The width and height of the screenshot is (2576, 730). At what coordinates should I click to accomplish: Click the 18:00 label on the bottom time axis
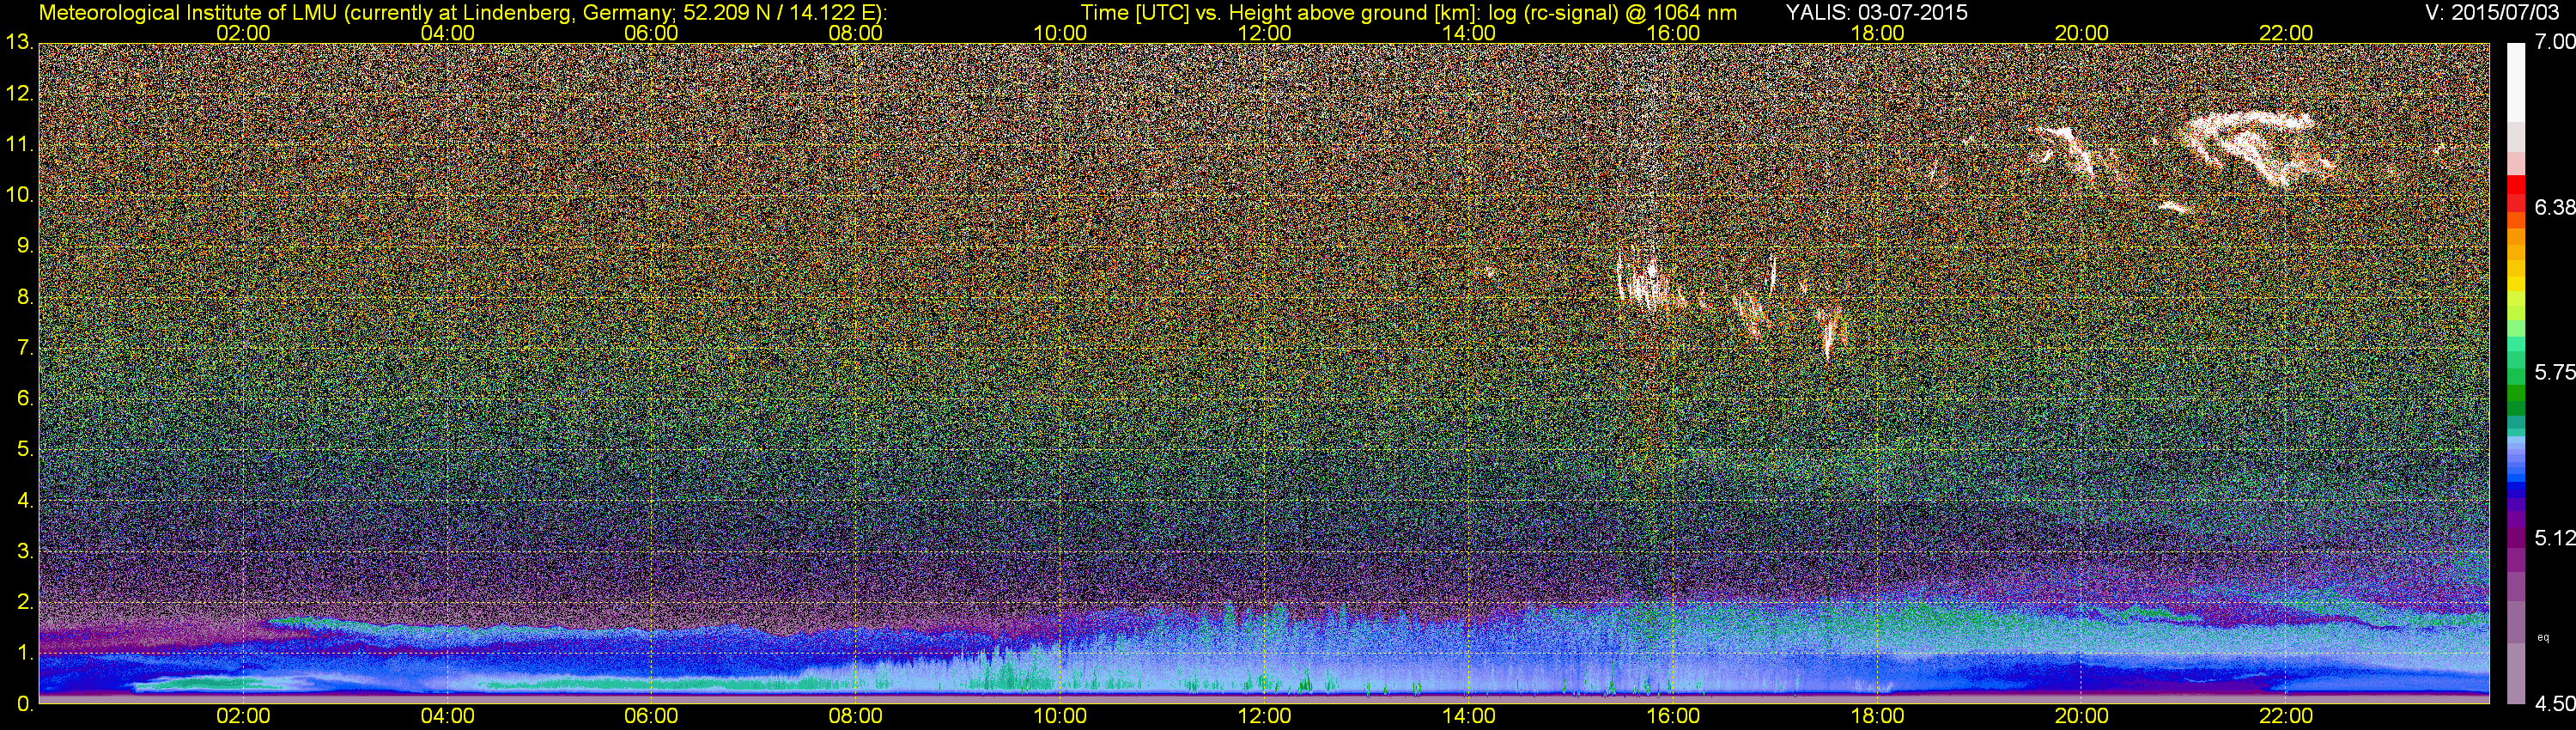point(1877,716)
